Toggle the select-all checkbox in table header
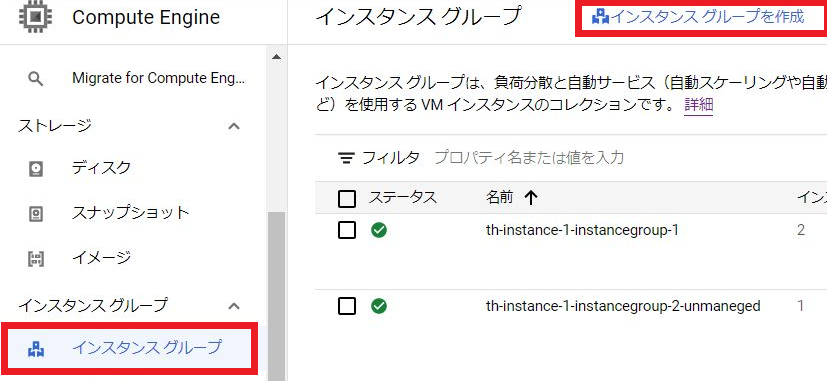 click(347, 199)
